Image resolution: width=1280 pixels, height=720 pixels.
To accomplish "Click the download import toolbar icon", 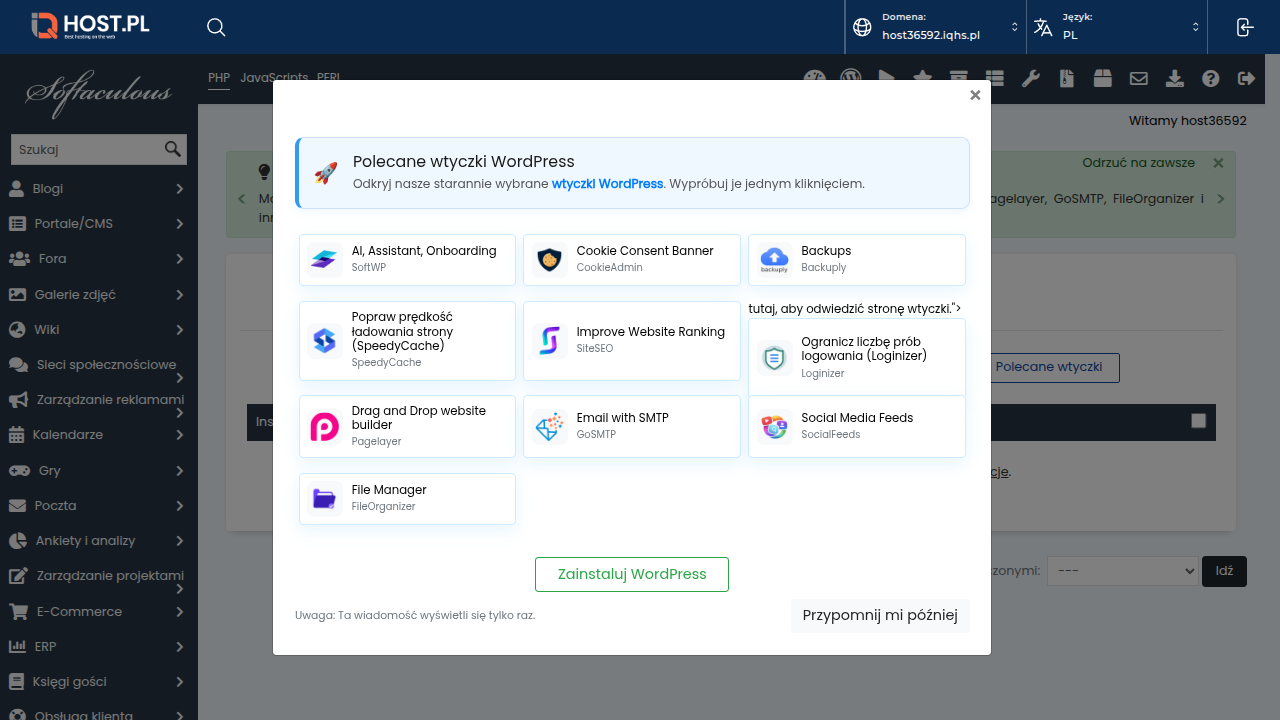I will point(1175,78).
